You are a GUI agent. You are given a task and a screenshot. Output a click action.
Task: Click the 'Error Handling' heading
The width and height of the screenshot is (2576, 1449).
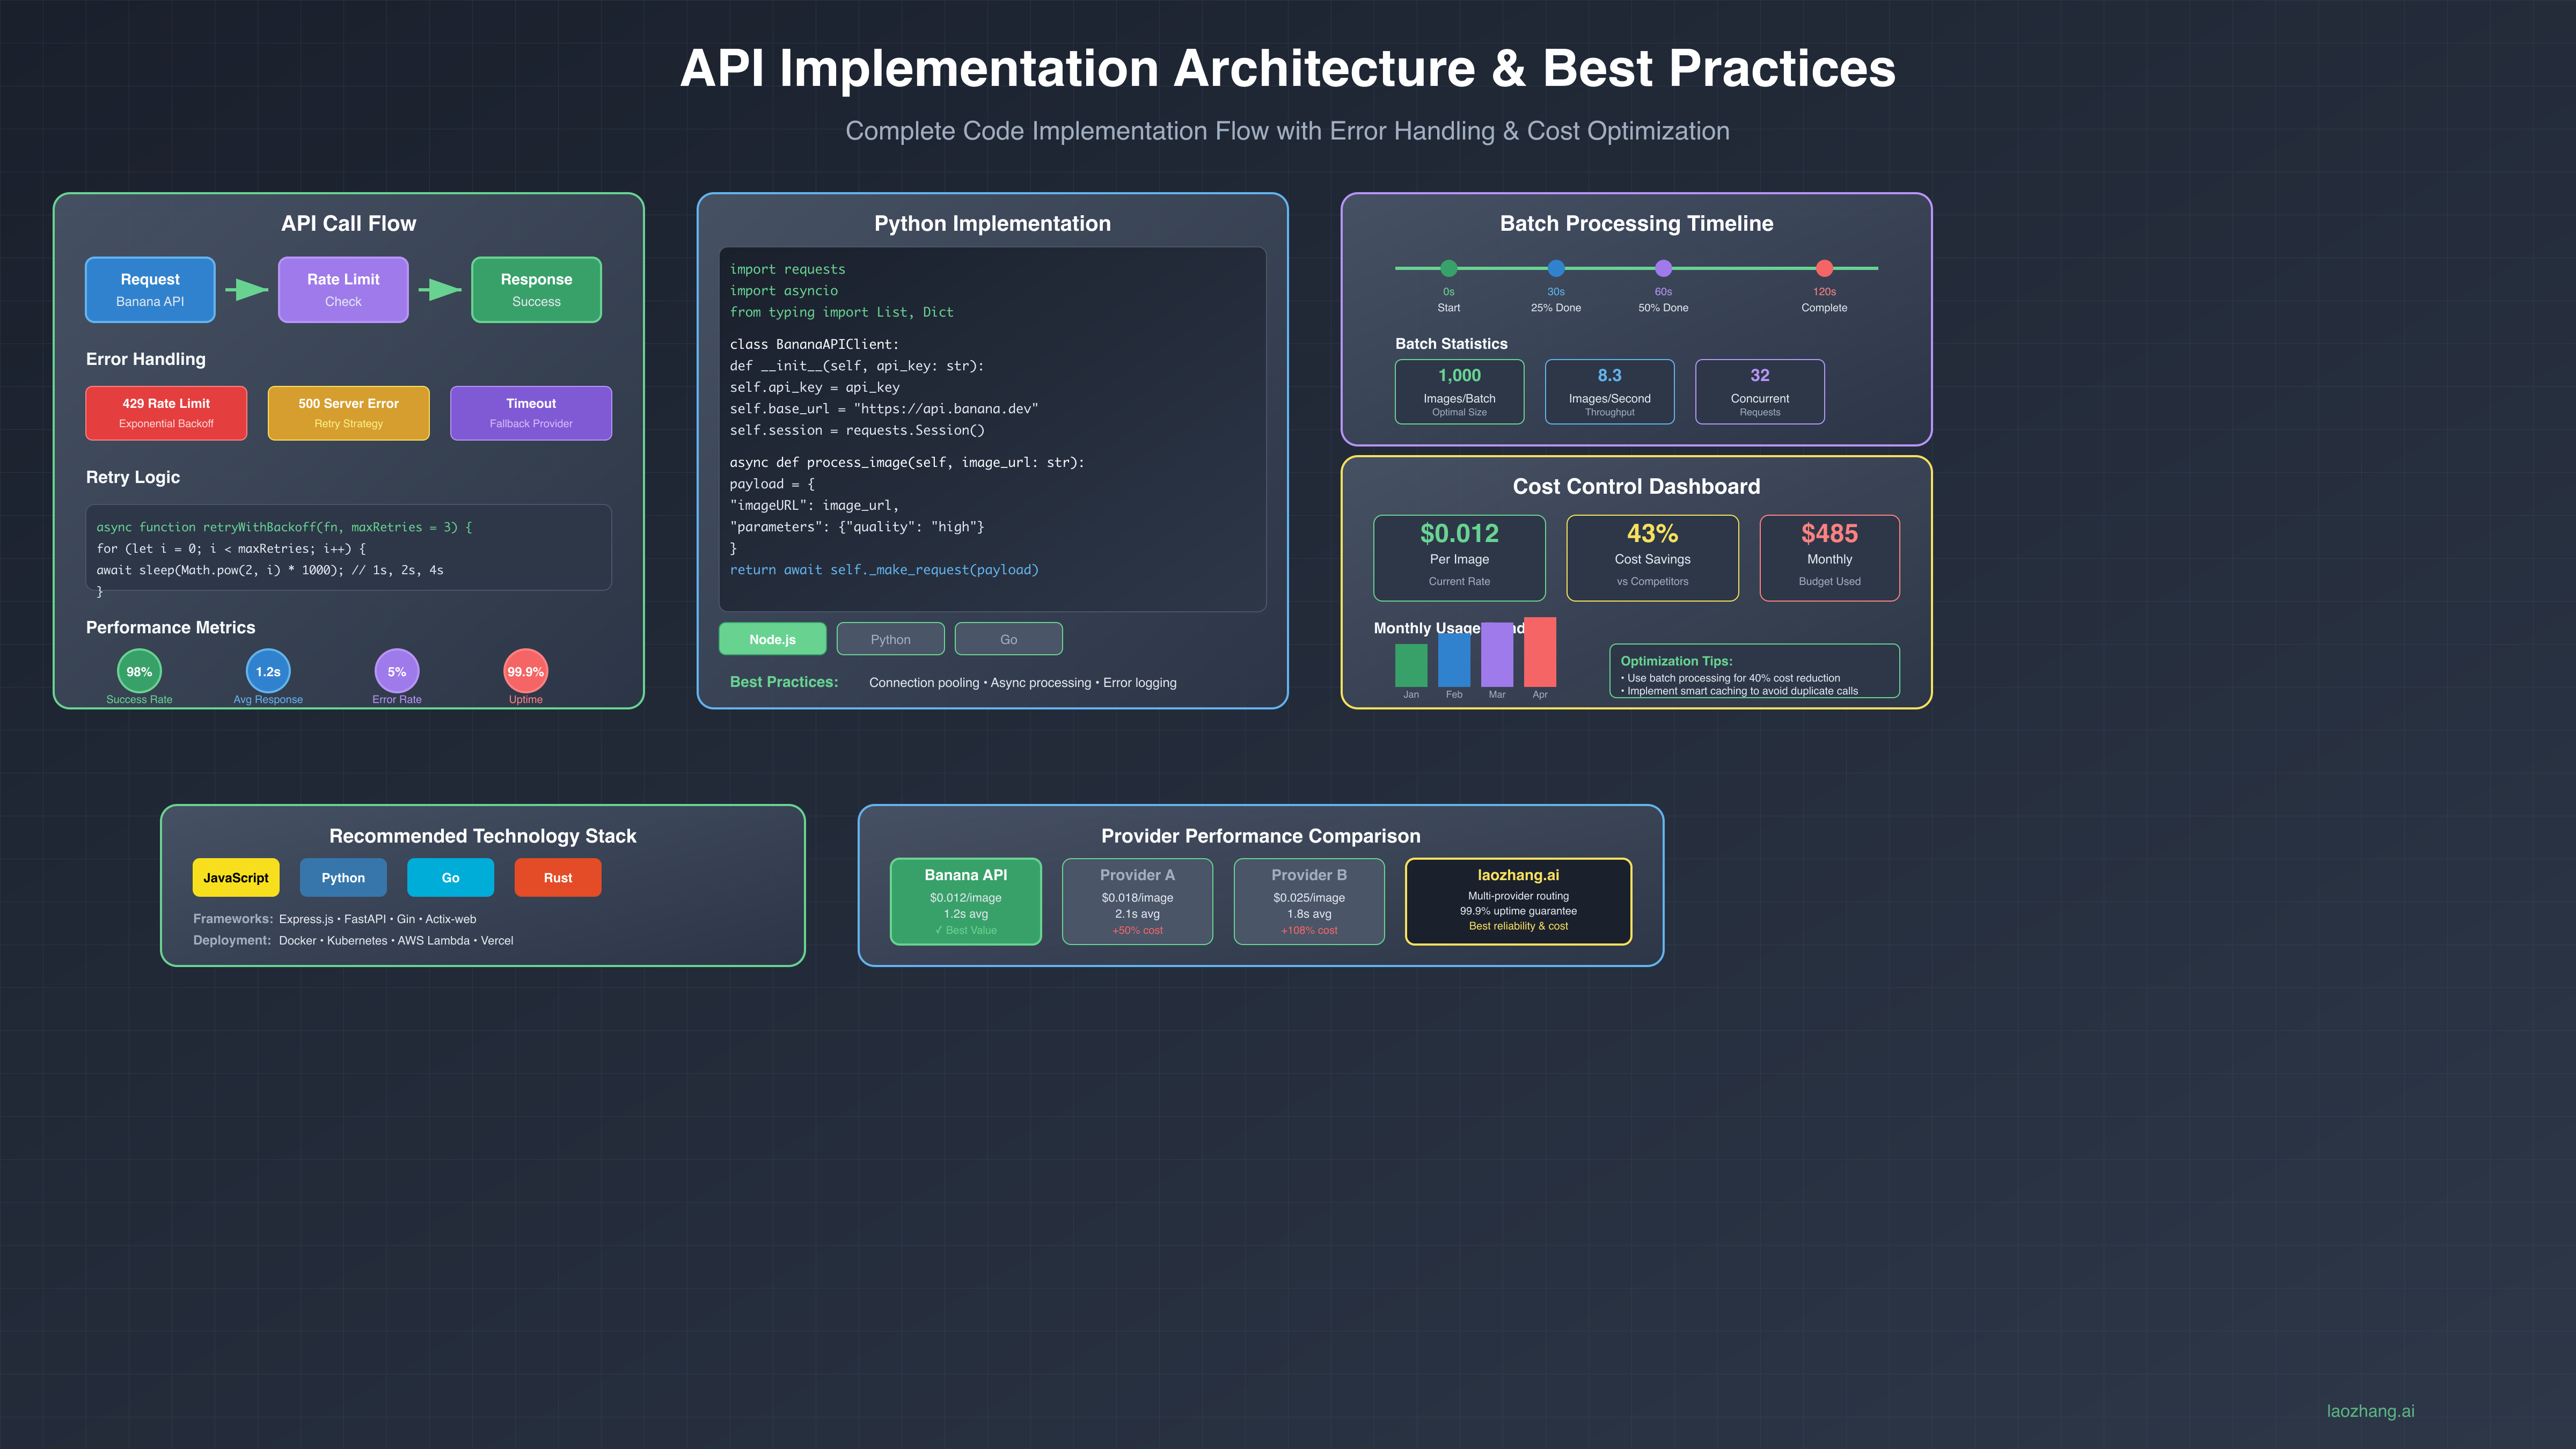point(146,359)
